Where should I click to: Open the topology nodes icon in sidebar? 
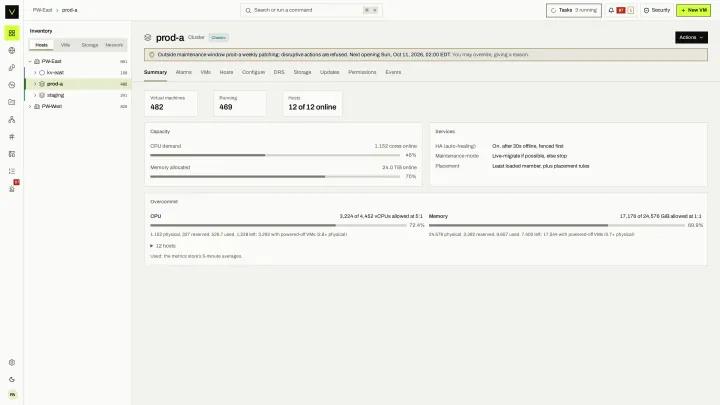pyautogui.click(x=12, y=119)
